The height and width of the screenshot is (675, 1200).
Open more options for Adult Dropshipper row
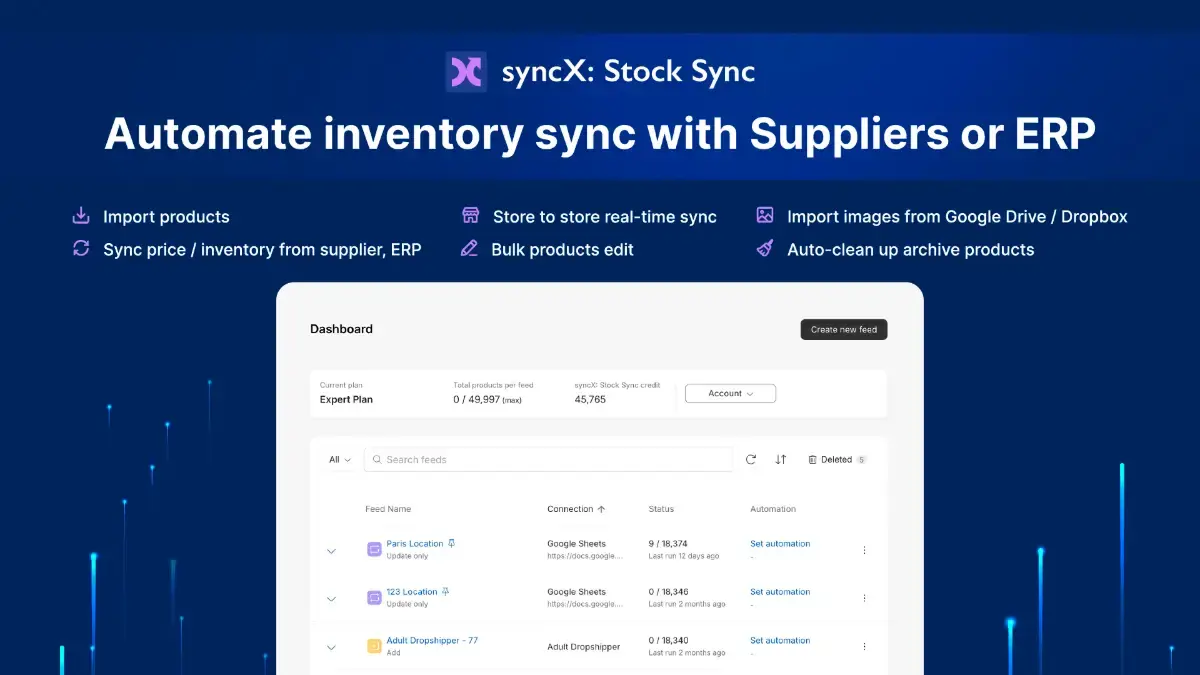coord(864,647)
